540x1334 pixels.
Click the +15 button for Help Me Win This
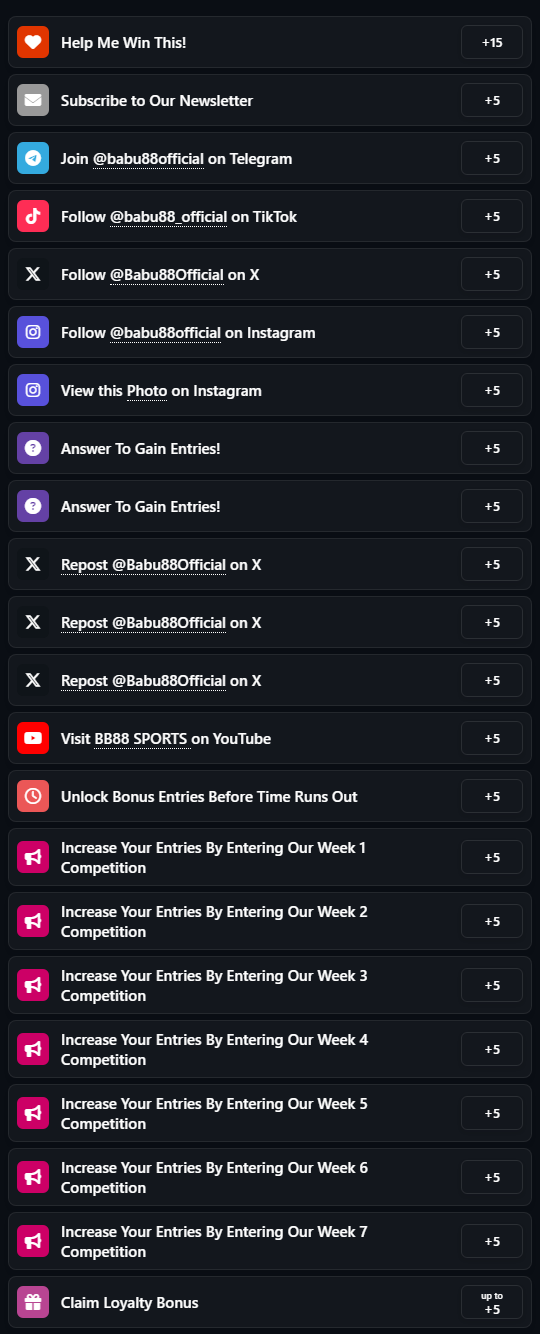[492, 42]
